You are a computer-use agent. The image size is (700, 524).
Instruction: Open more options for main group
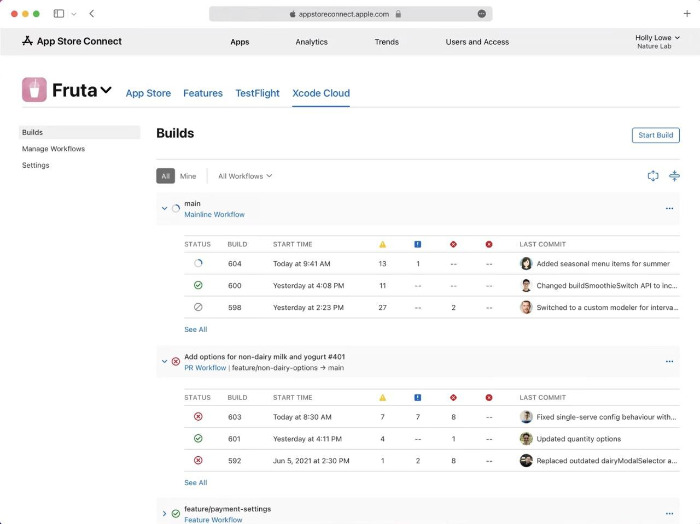(x=669, y=208)
